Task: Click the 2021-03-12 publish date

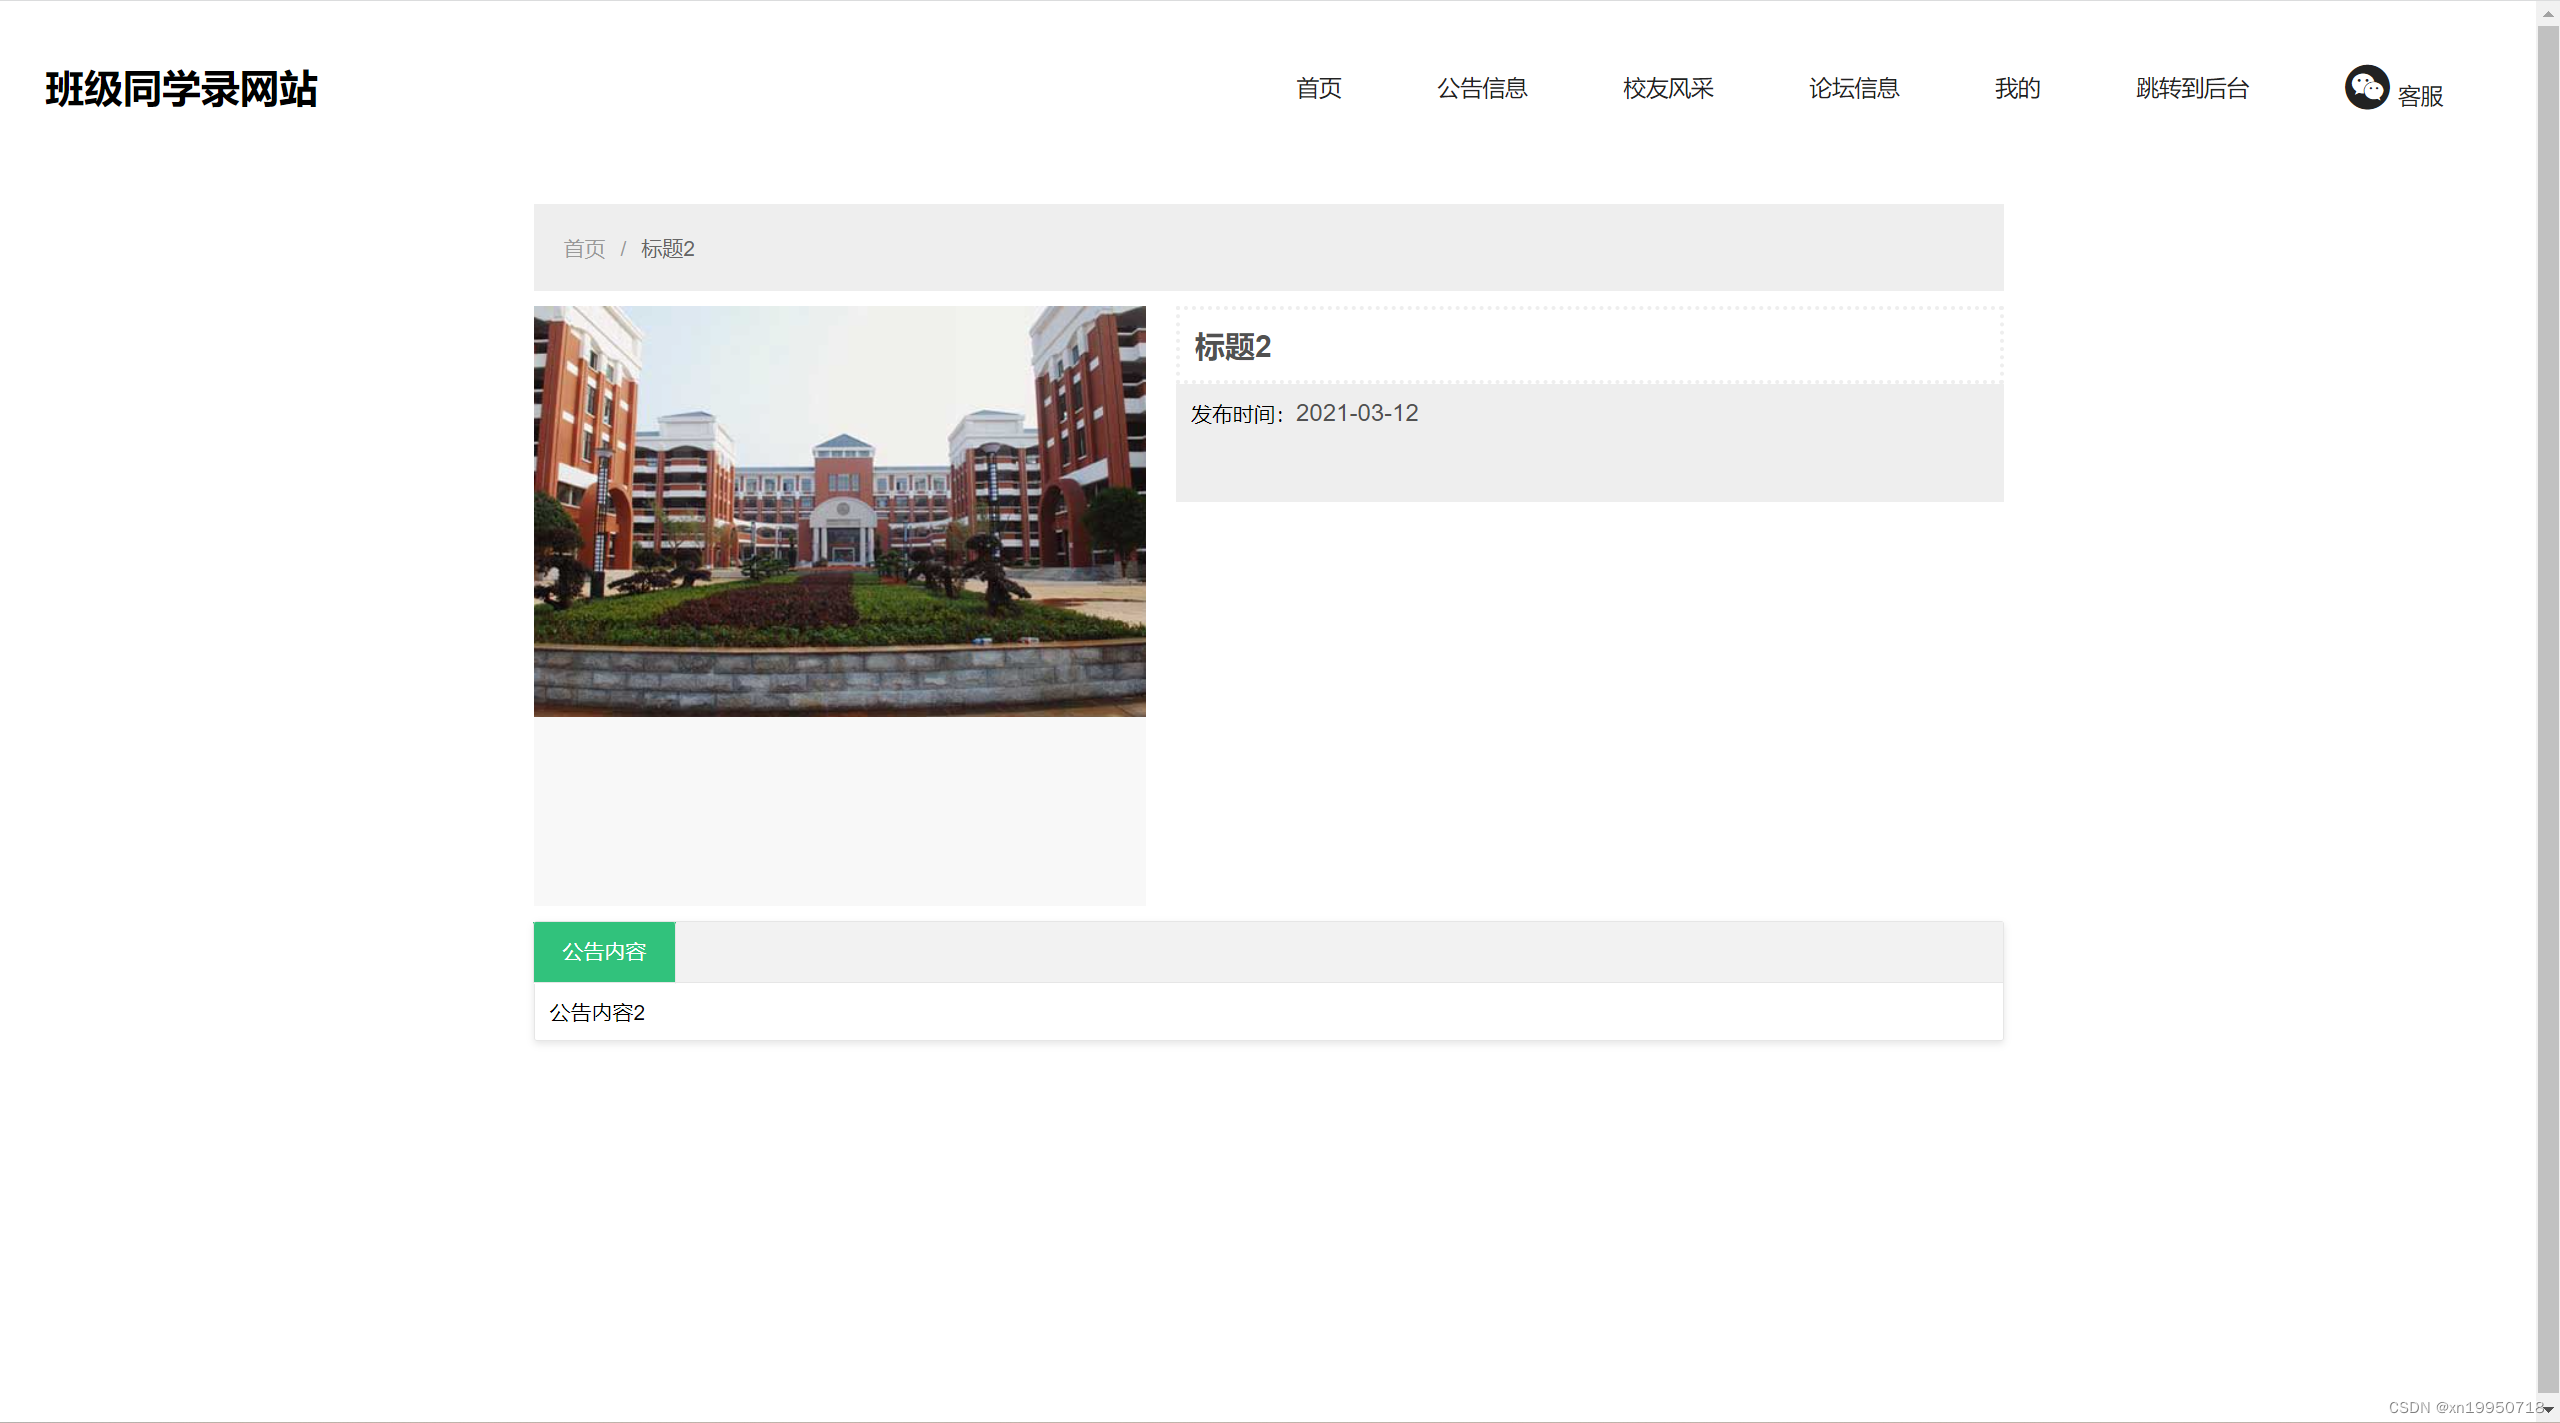Action: click(1356, 413)
